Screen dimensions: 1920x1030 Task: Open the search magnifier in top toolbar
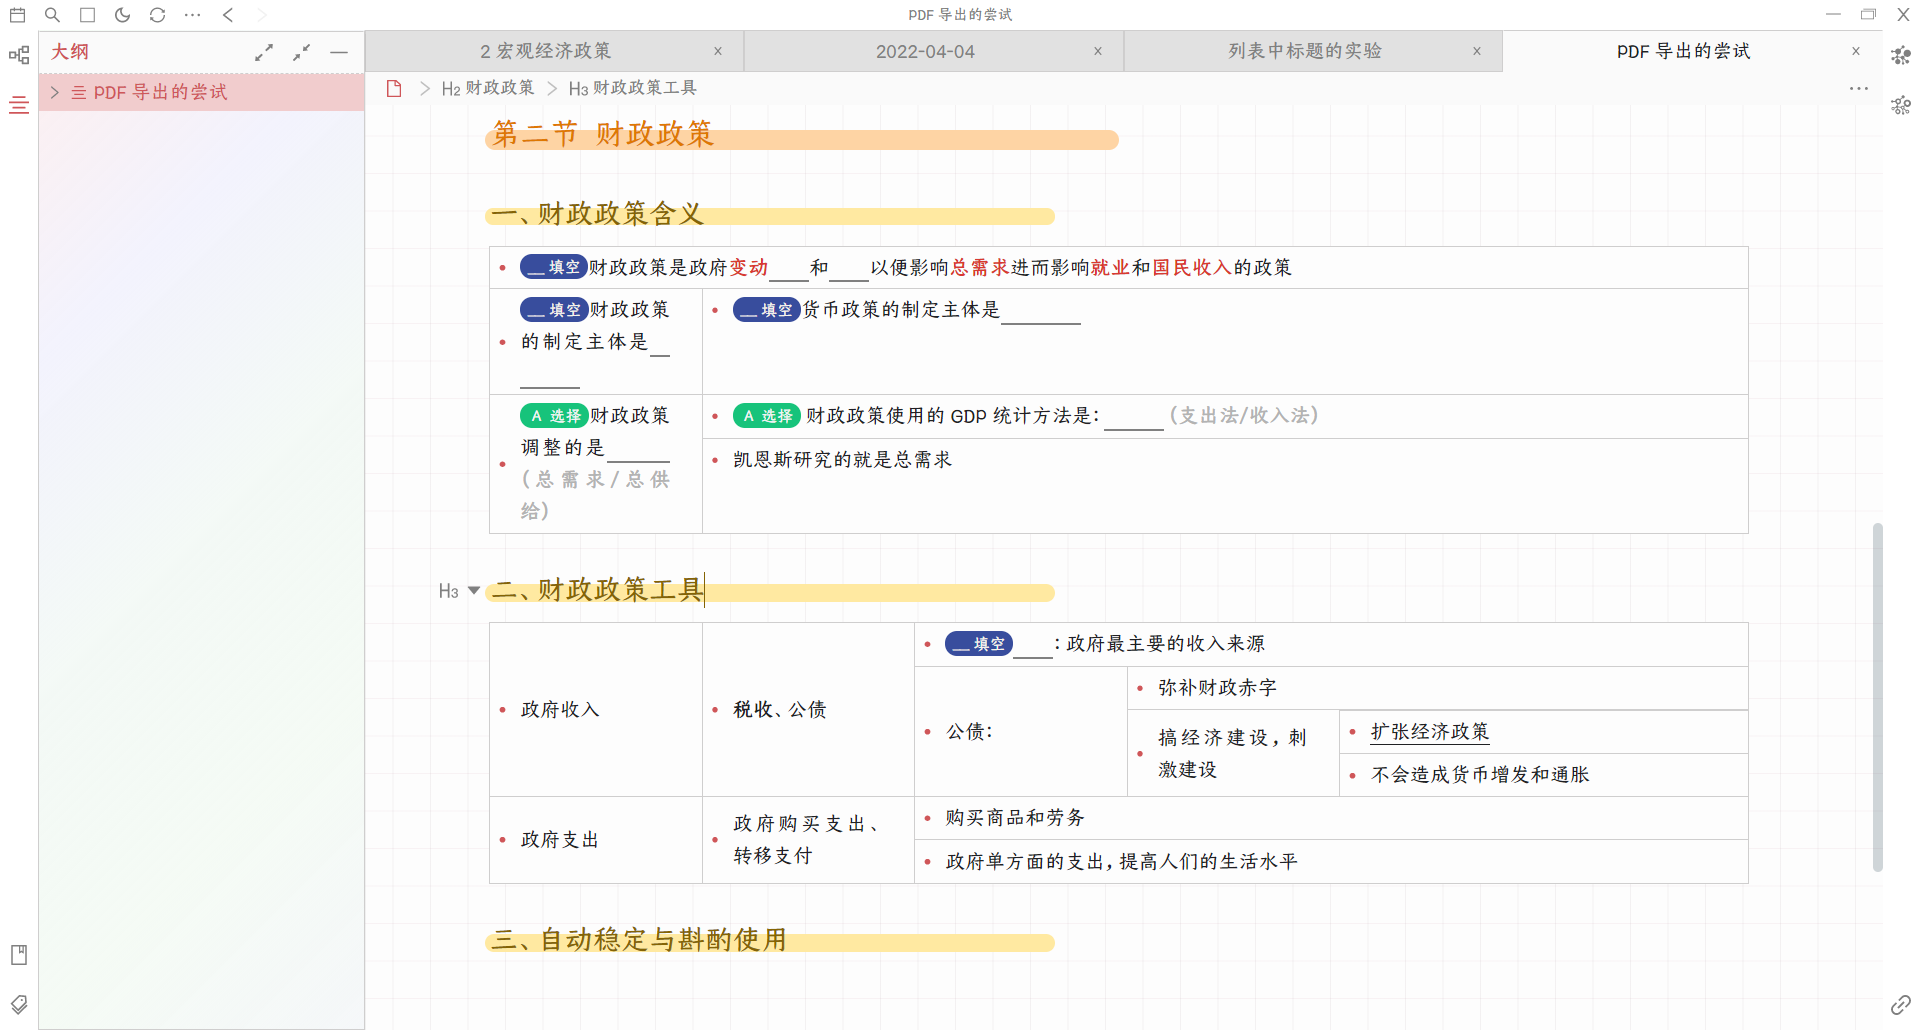53,15
